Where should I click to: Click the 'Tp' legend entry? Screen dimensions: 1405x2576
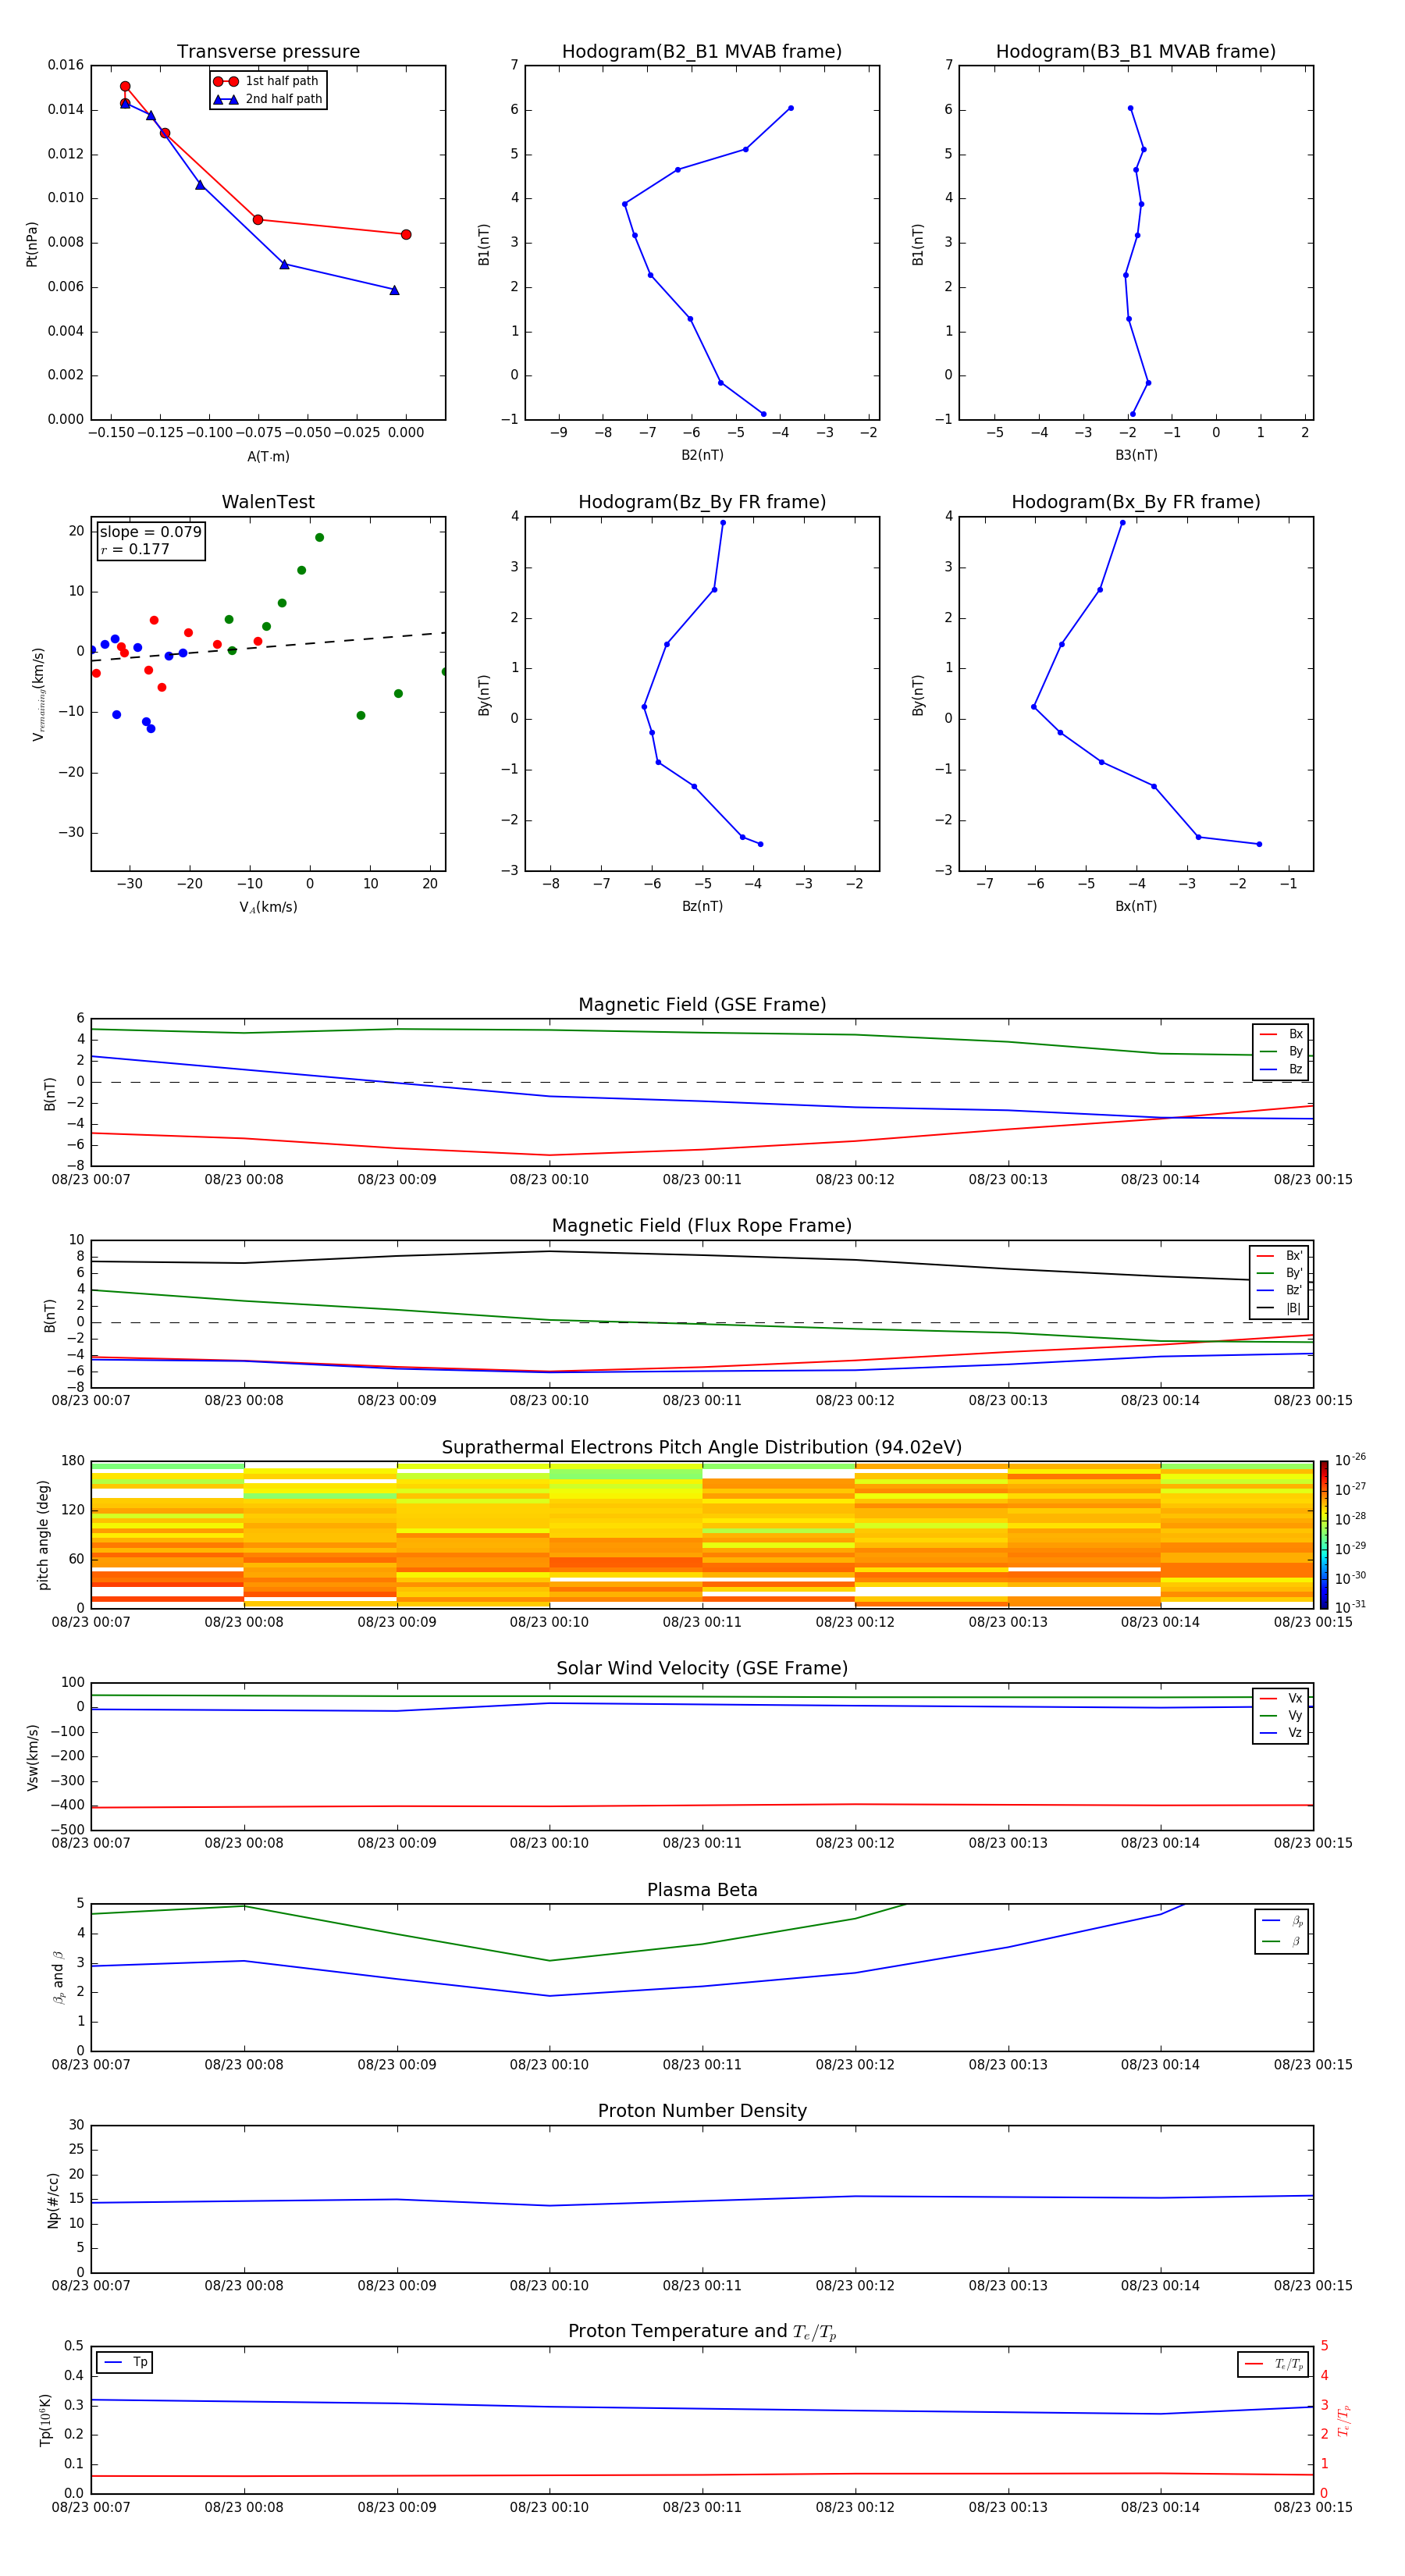pyautogui.click(x=125, y=2362)
